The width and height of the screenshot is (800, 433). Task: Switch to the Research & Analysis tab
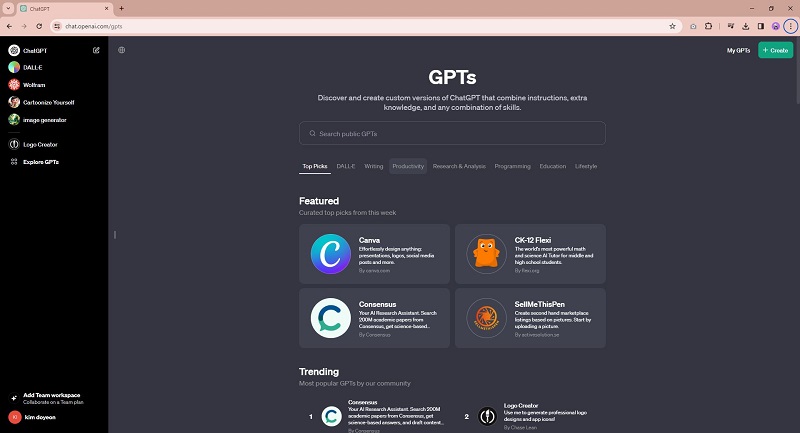459,166
